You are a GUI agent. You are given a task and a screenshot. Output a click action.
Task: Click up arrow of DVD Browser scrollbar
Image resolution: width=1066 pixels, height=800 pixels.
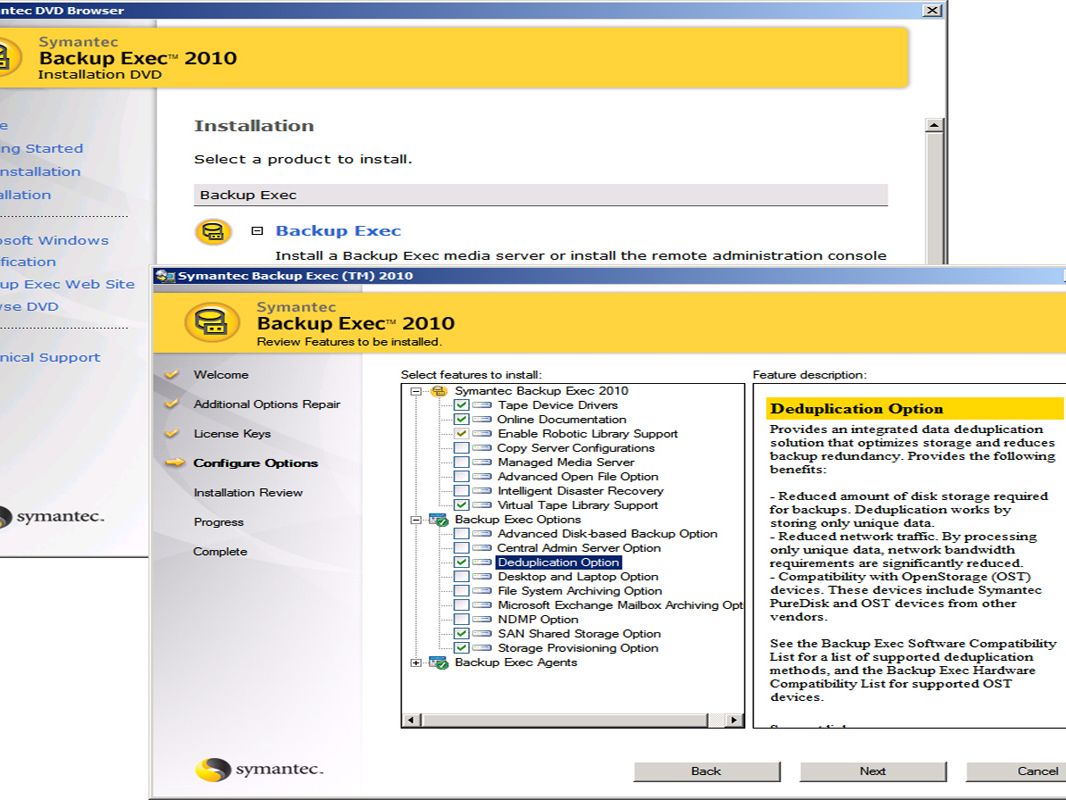[x=934, y=126]
